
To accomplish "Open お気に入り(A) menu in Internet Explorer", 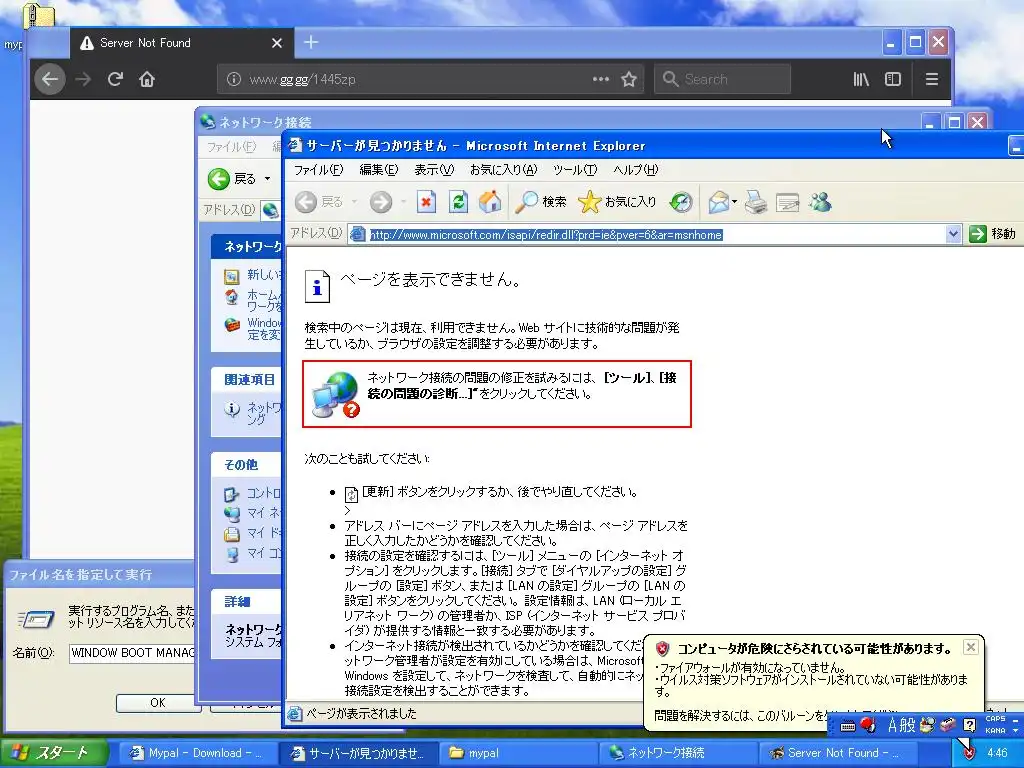I will pos(504,170).
